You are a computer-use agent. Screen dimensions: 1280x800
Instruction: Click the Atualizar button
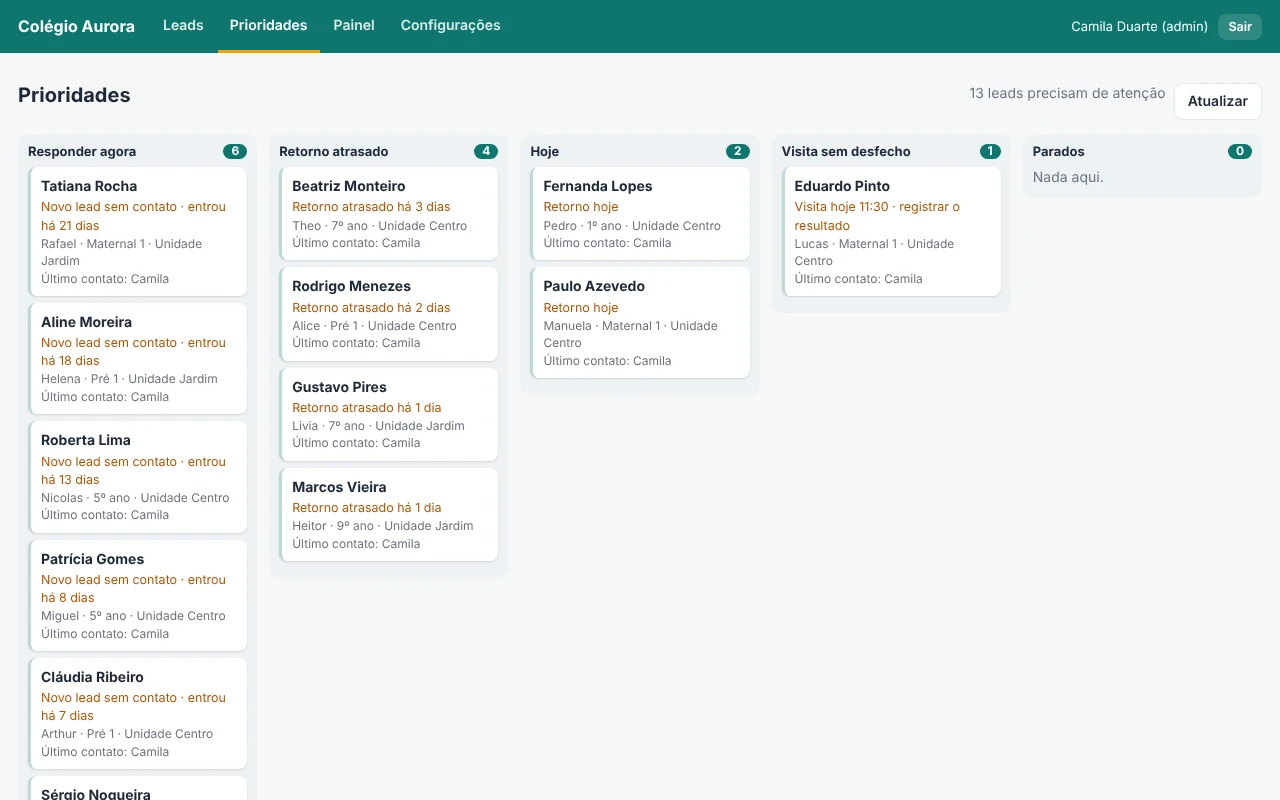click(x=1217, y=101)
